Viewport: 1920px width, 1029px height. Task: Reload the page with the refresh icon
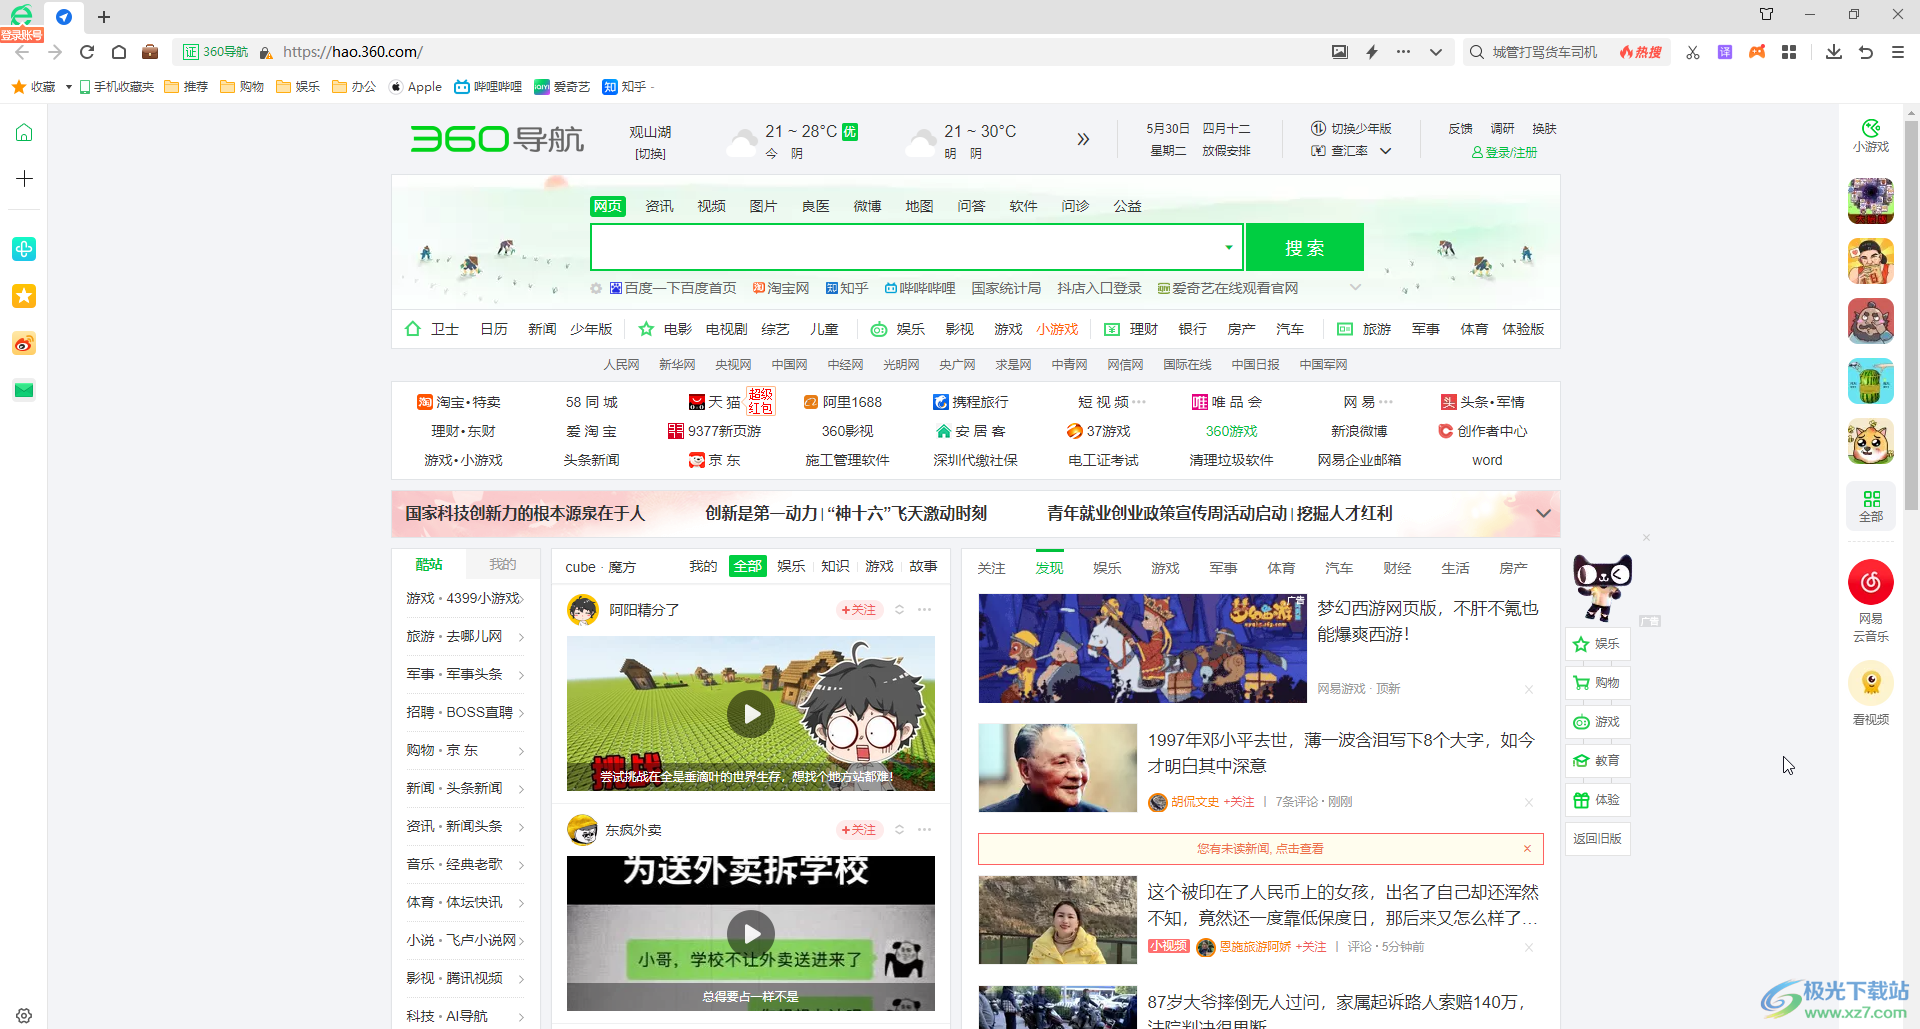pos(87,52)
